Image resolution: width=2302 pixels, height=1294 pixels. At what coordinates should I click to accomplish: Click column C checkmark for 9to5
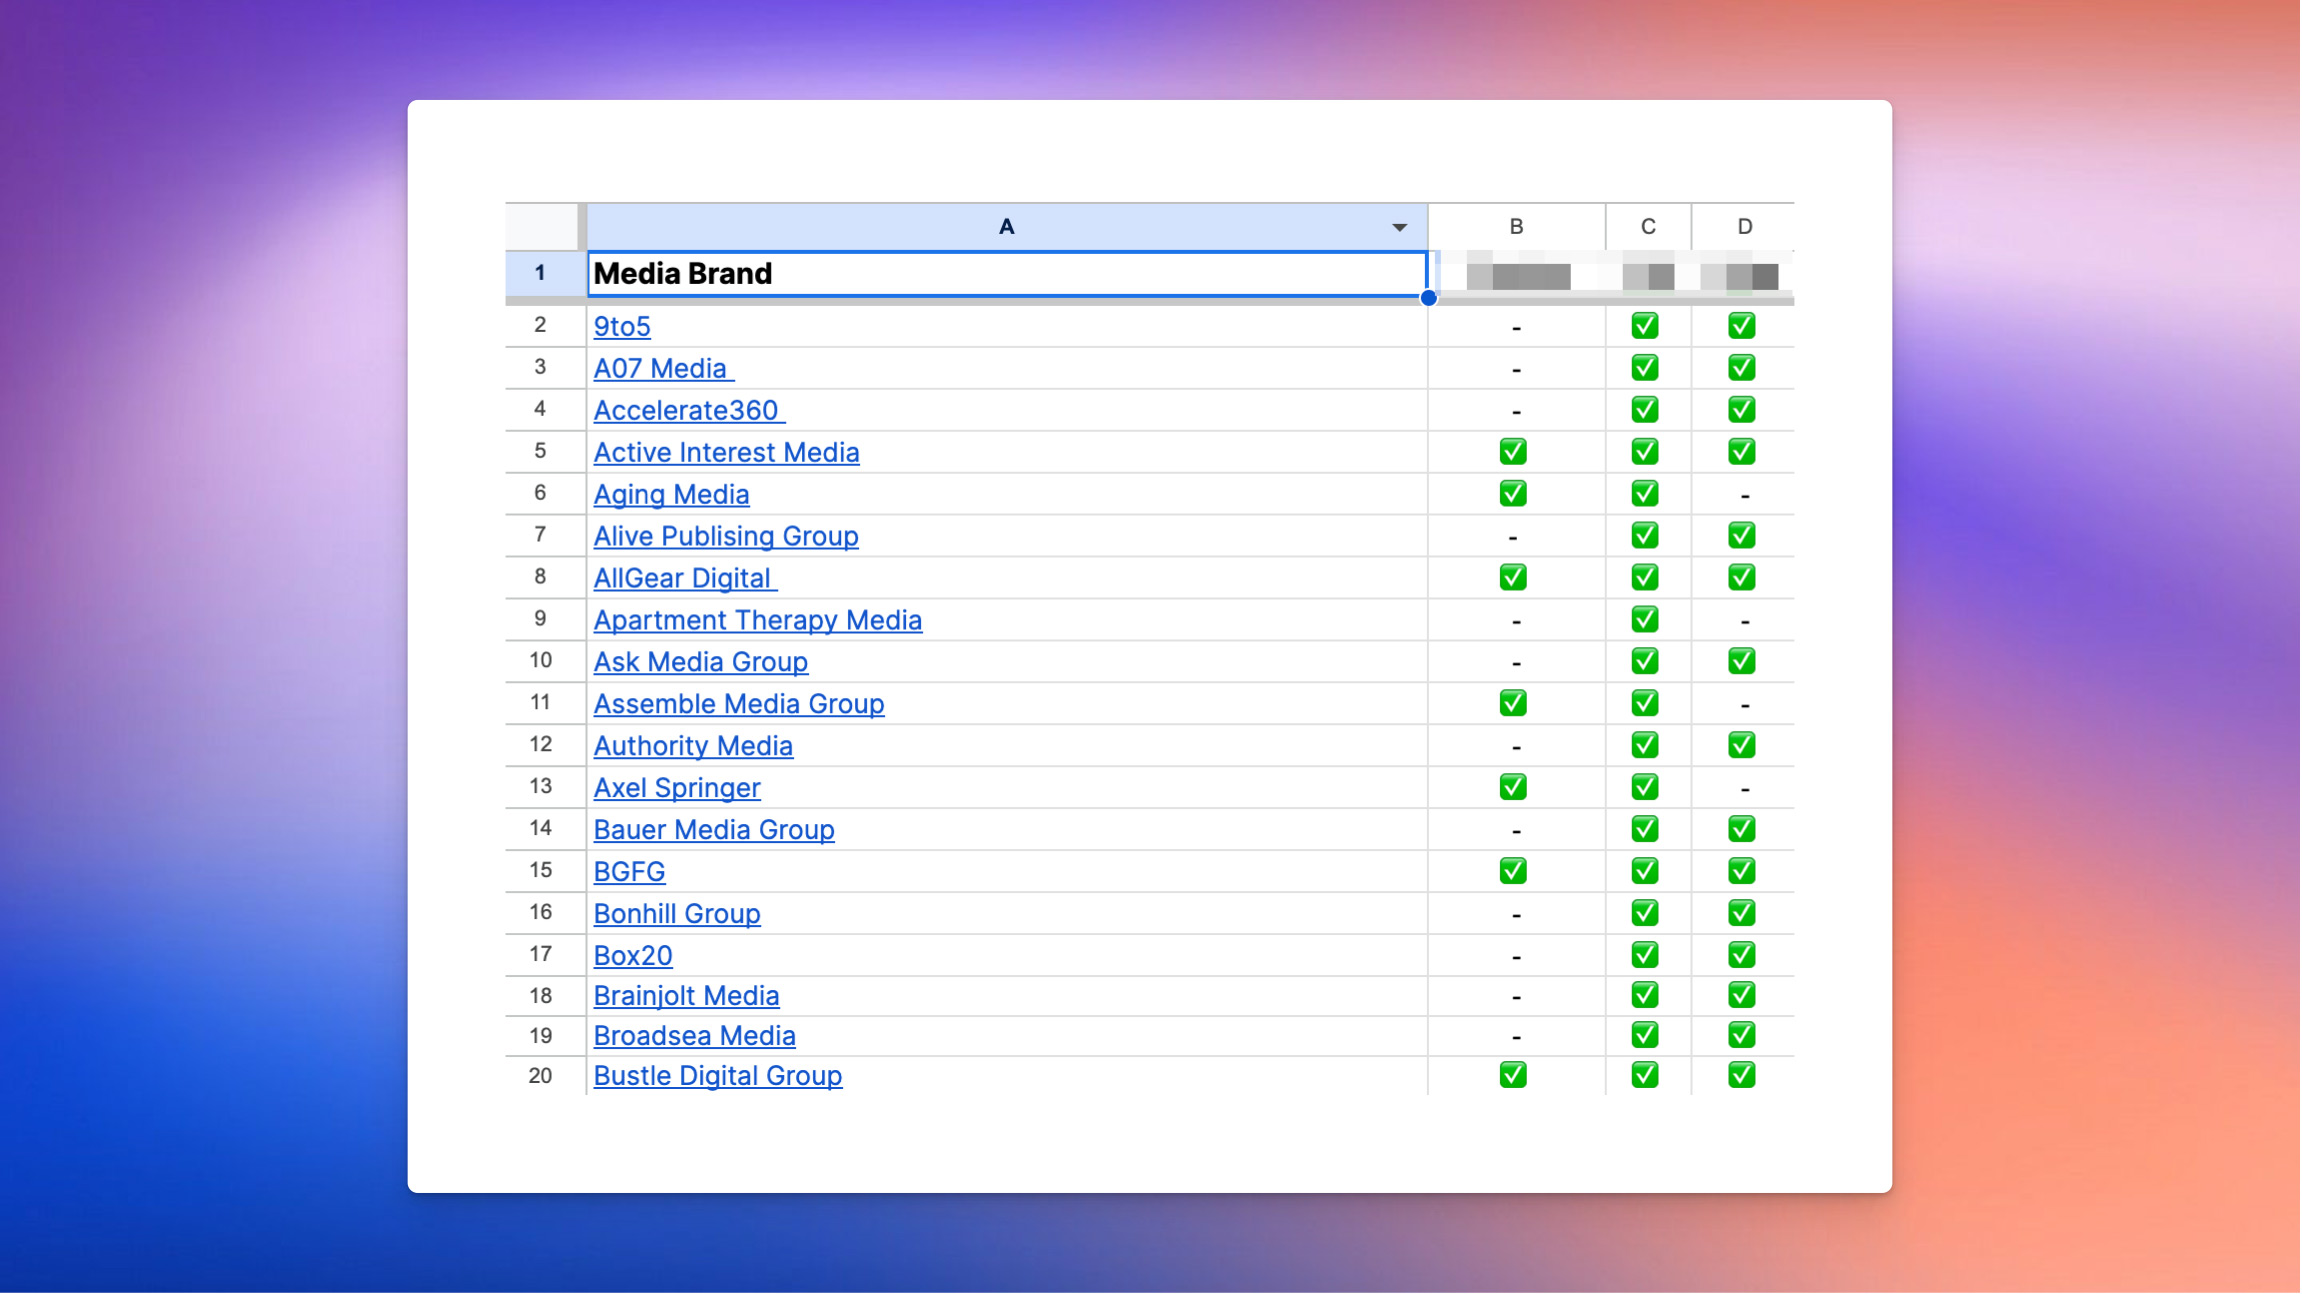(x=1645, y=326)
